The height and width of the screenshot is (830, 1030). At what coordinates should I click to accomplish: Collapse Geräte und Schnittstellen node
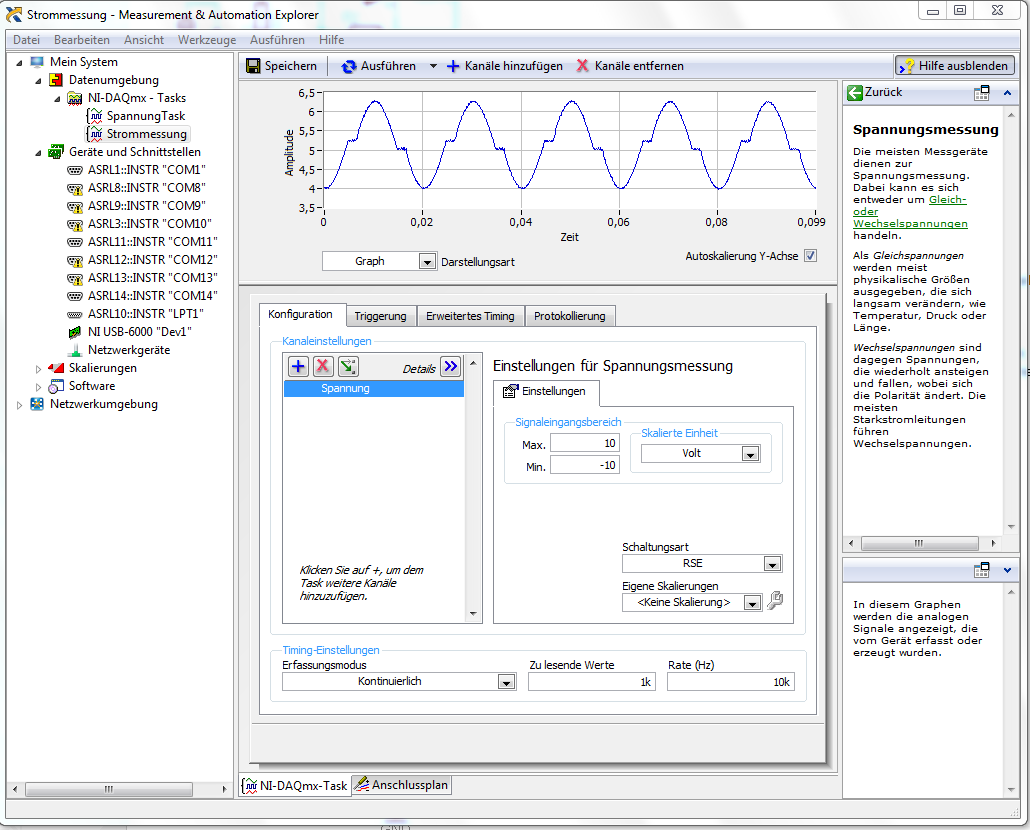point(38,153)
